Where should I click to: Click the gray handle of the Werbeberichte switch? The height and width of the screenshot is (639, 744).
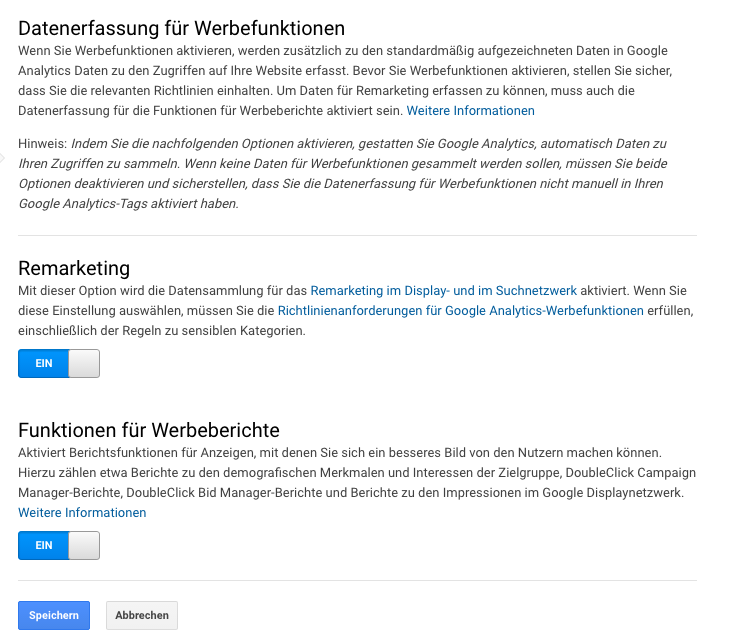pos(84,546)
